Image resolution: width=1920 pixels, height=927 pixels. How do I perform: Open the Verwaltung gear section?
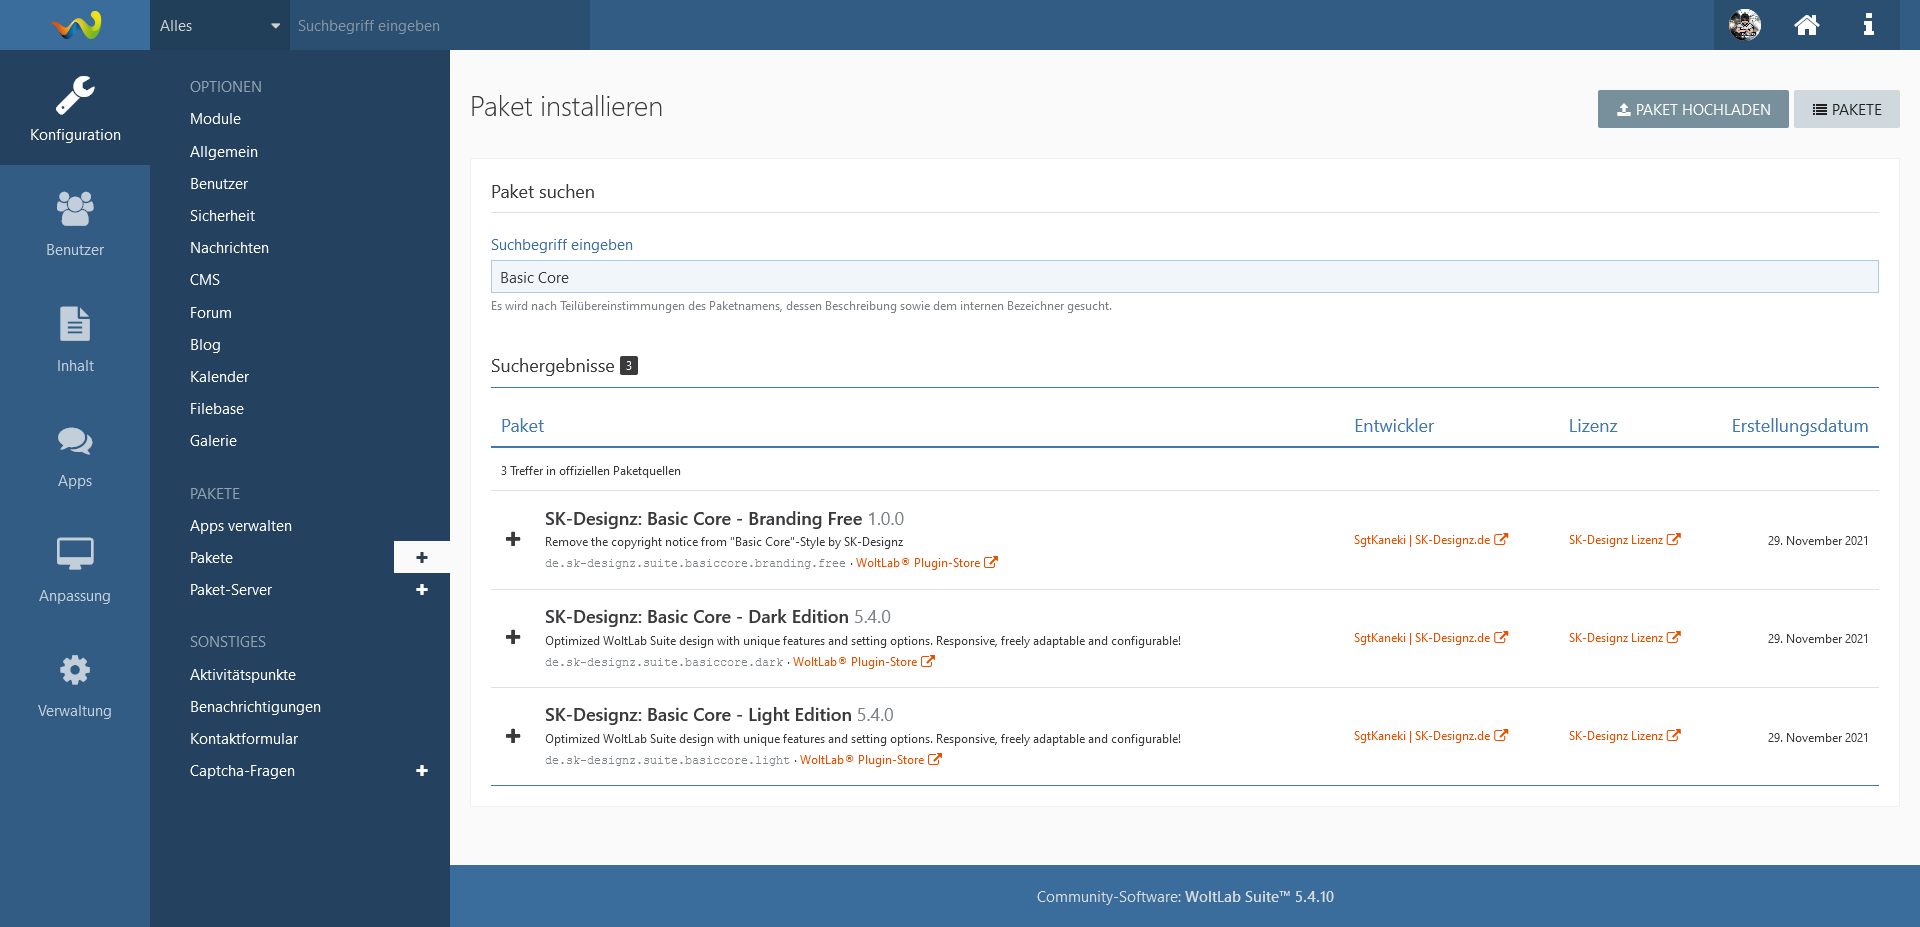click(x=75, y=685)
